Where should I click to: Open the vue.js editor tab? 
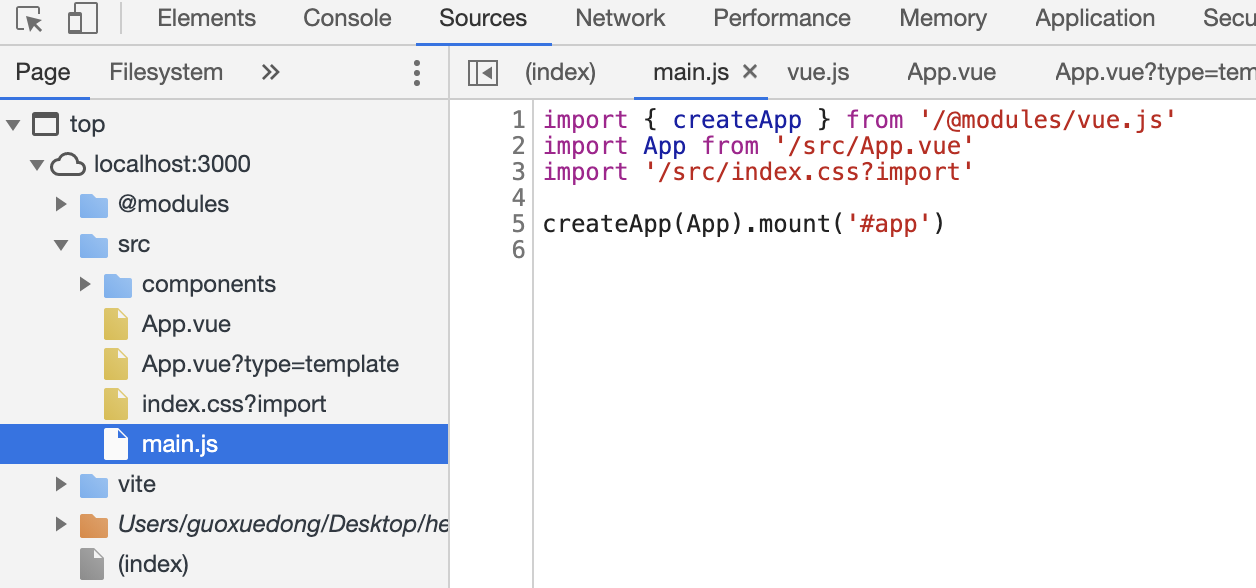(818, 72)
